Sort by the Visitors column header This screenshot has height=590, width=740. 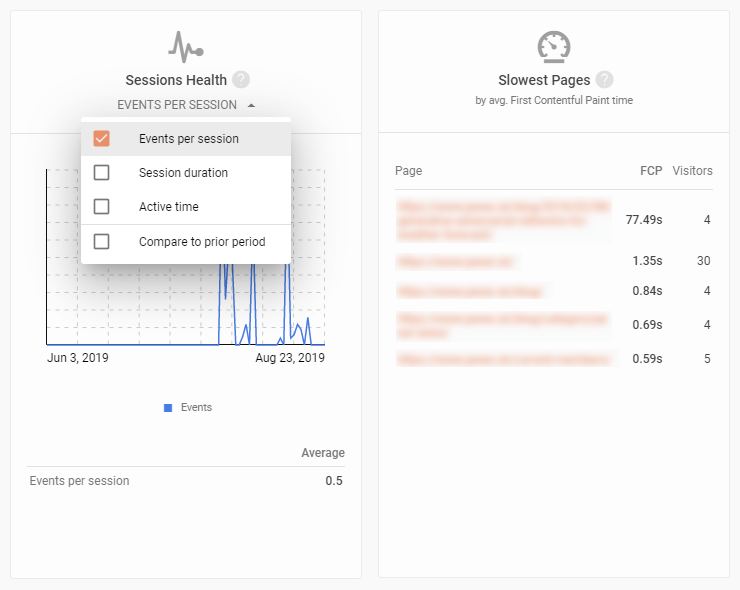click(x=692, y=170)
